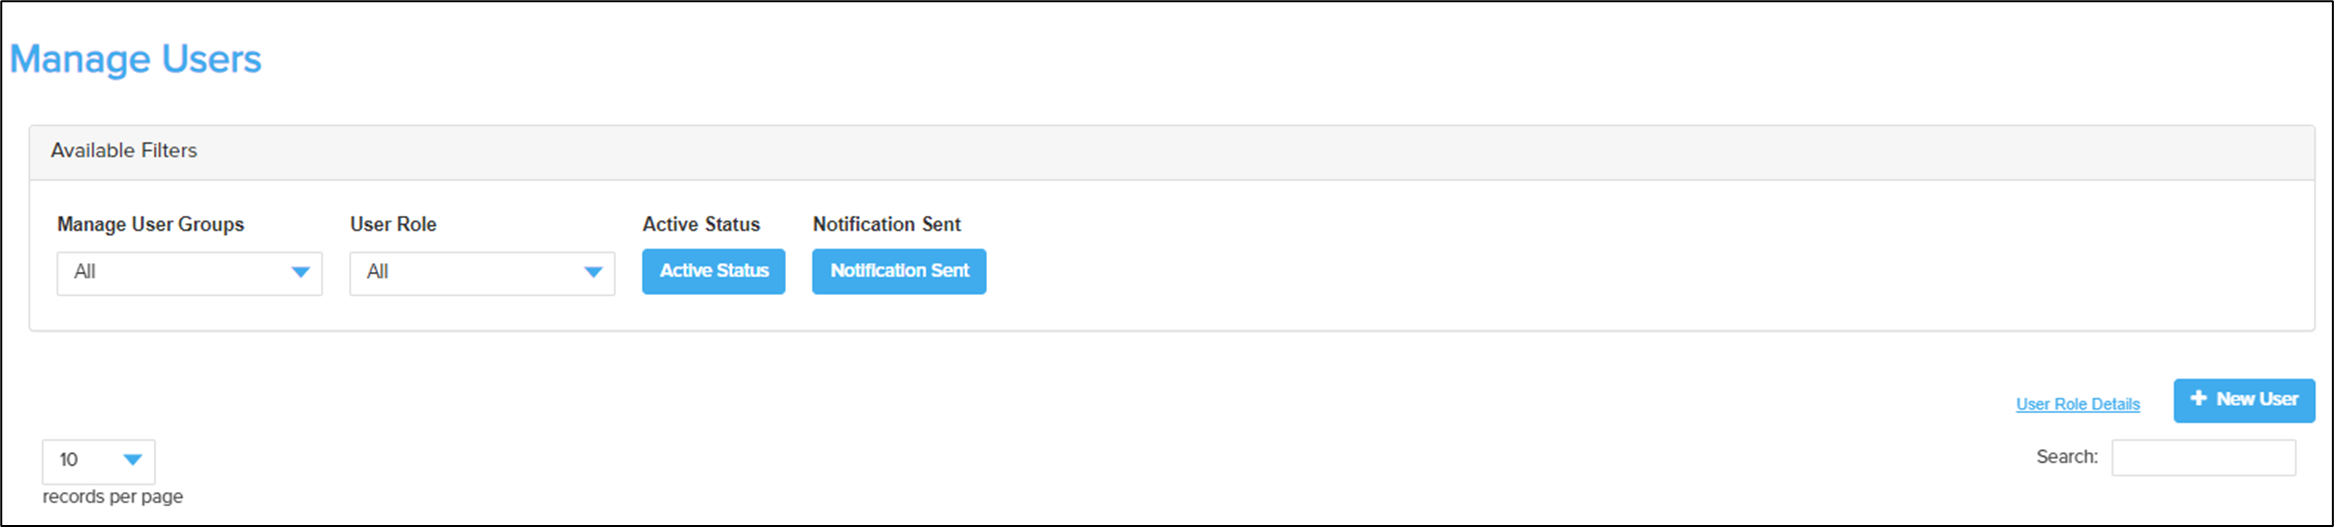Click the arrow in Manage User Groups selector
The height and width of the screenshot is (527, 2334).
(300, 273)
